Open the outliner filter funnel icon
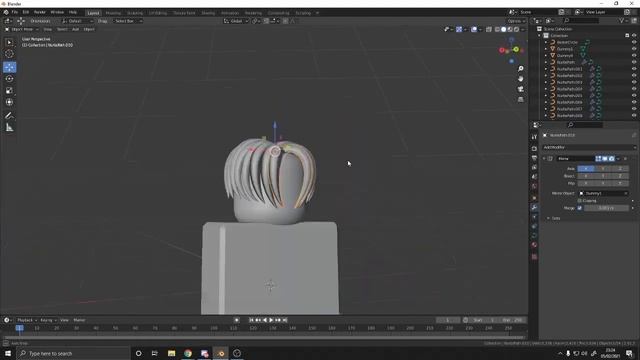640x360 pixels. pyautogui.click(x=622, y=20)
